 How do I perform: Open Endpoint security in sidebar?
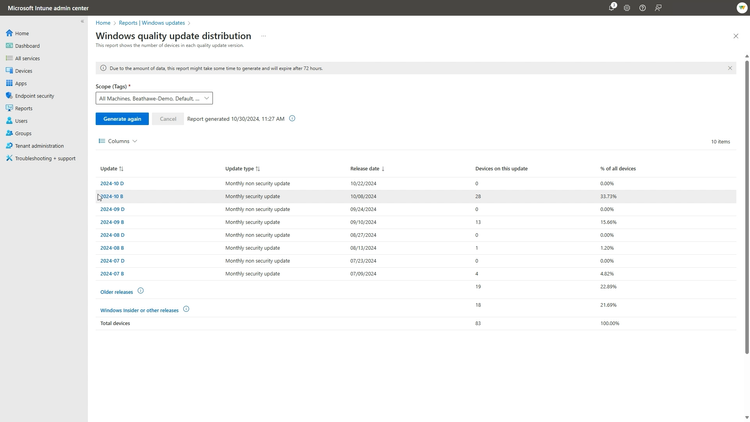tap(34, 96)
